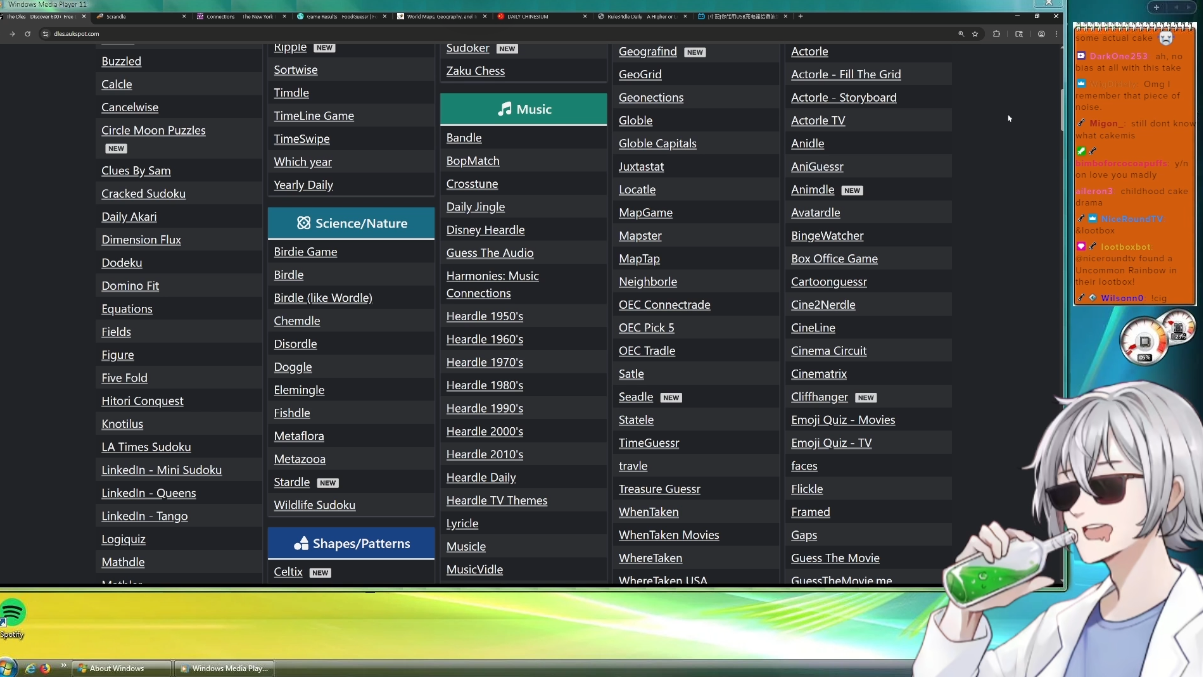Open Birdie Game in Science/Nature
The width and height of the screenshot is (1203, 677).
pos(305,252)
